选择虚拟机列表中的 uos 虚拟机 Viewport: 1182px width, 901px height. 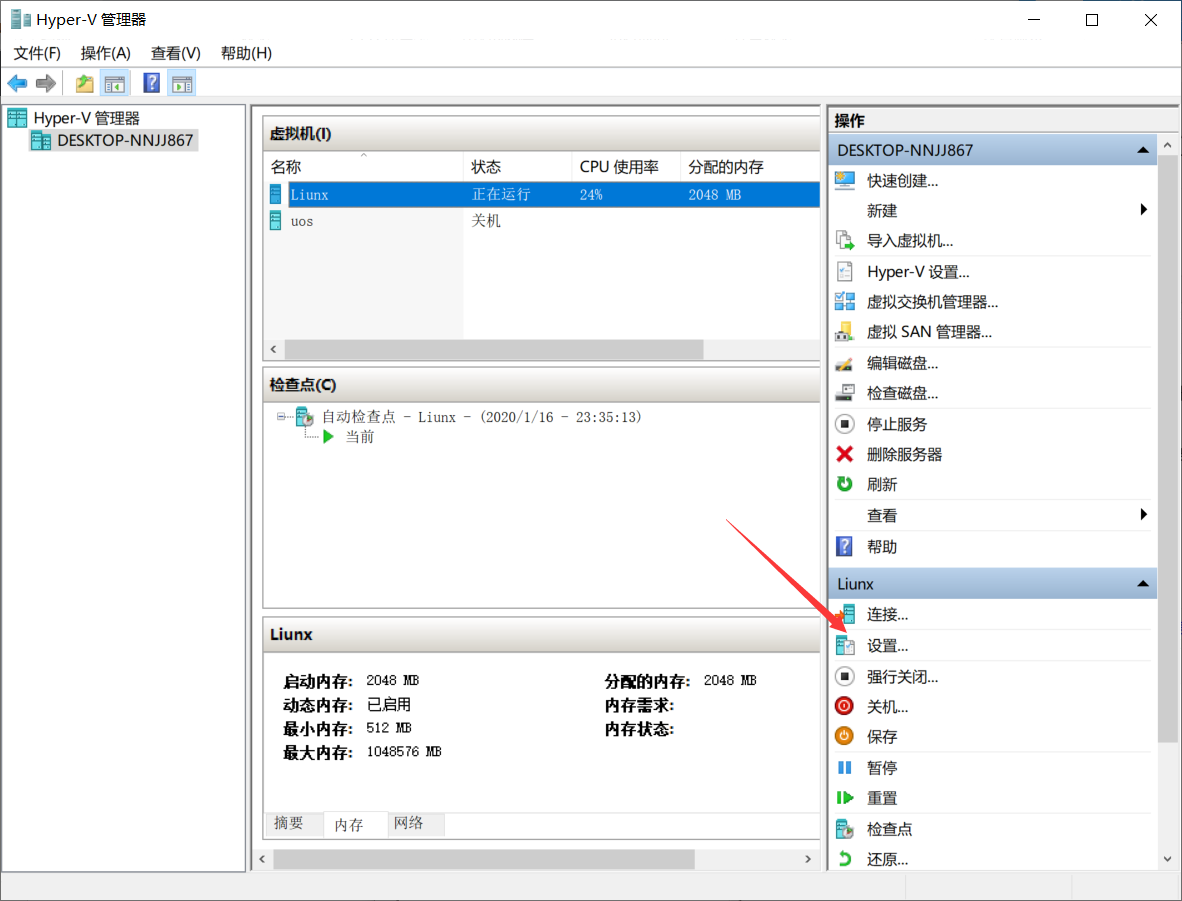click(301, 220)
